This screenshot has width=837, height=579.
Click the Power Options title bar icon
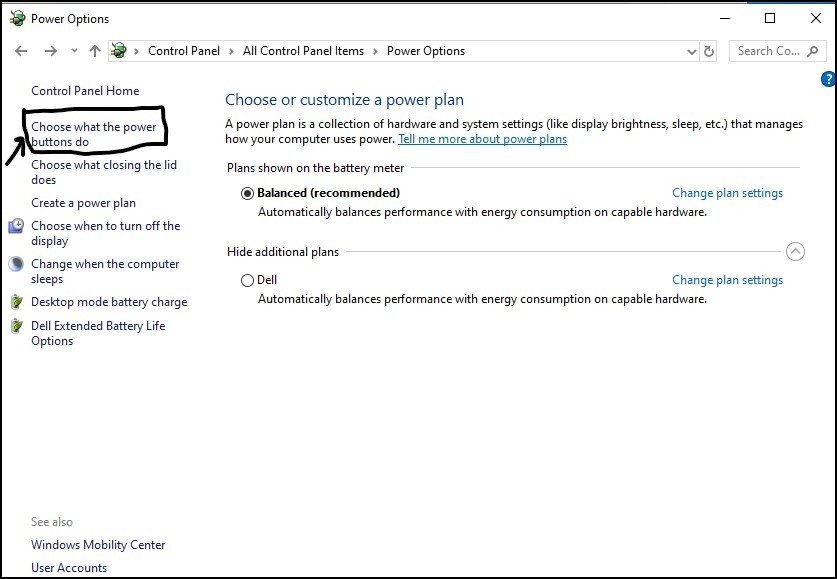18,19
